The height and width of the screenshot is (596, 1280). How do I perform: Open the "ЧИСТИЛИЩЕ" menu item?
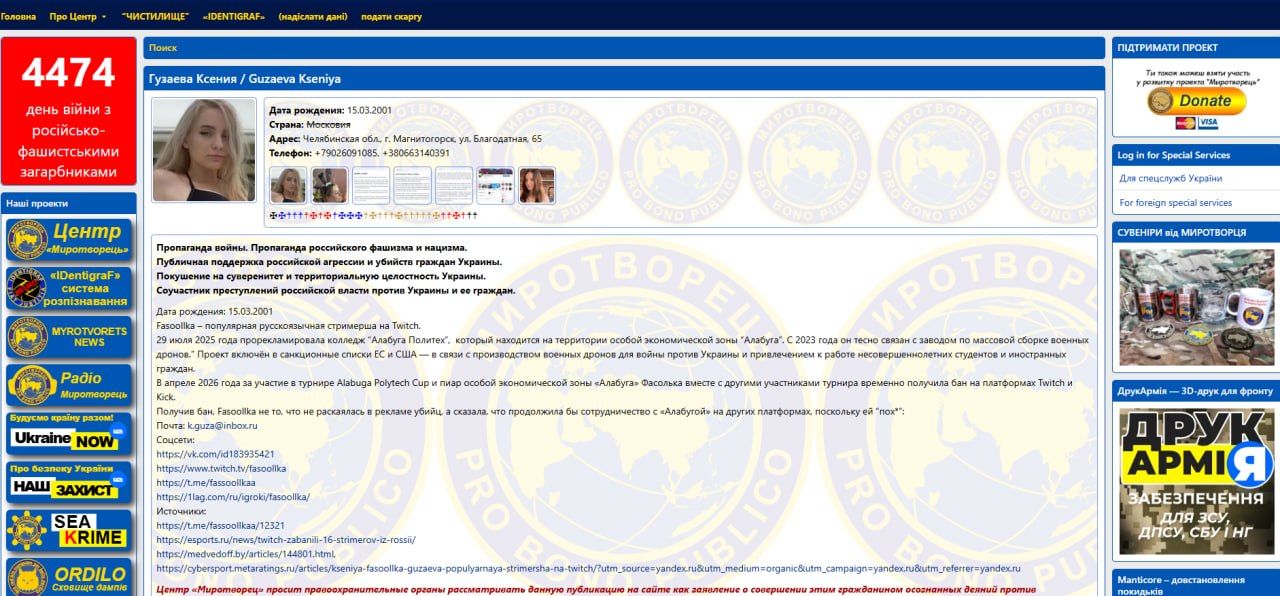click(154, 17)
